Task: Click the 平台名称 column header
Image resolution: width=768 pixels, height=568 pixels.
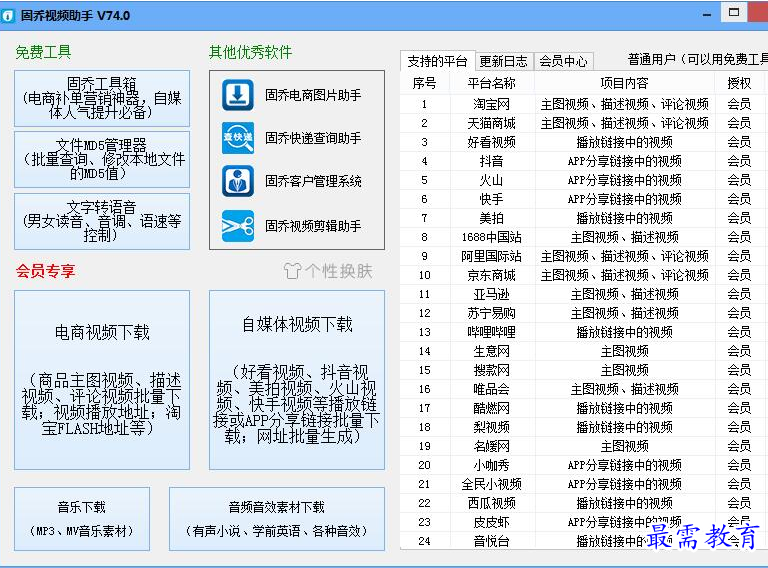Action: click(x=492, y=83)
